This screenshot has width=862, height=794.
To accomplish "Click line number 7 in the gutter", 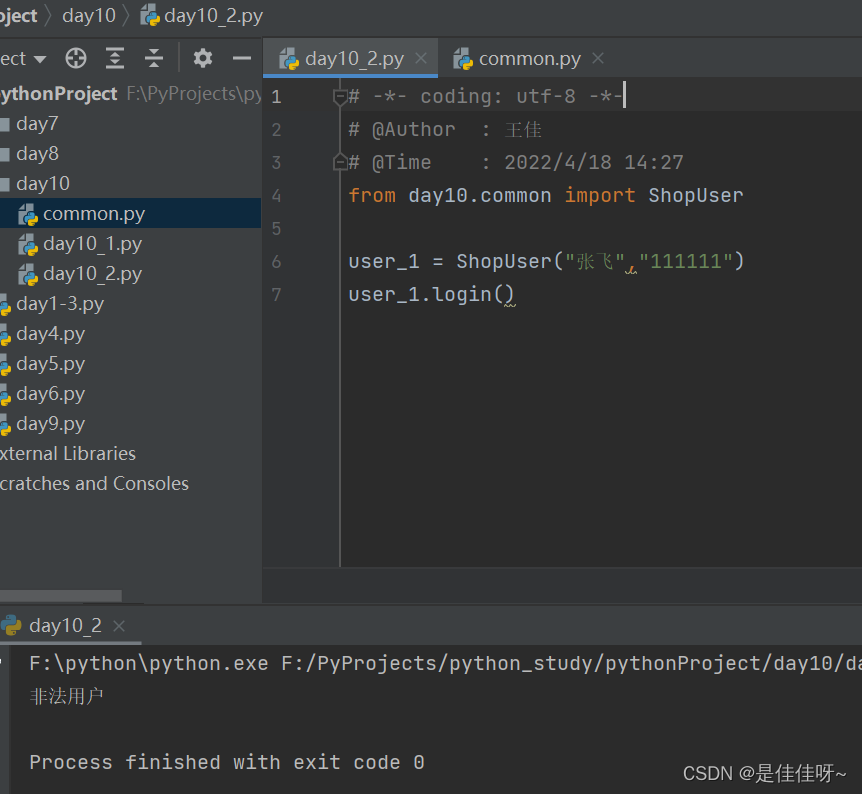I will [276, 295].
